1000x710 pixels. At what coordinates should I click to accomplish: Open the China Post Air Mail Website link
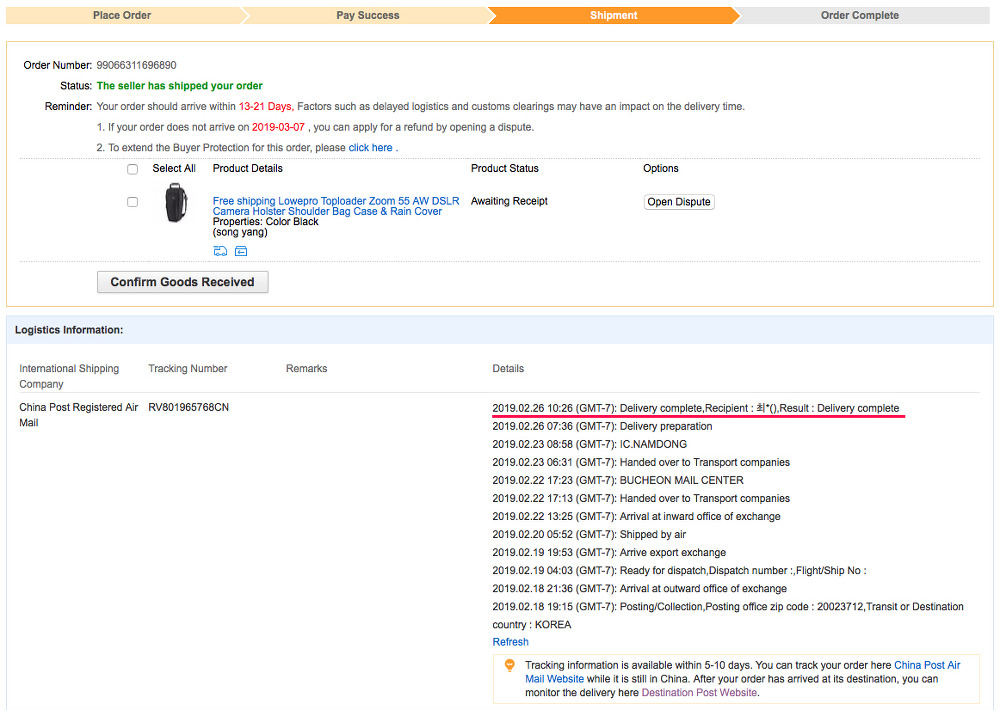(927, 665)
